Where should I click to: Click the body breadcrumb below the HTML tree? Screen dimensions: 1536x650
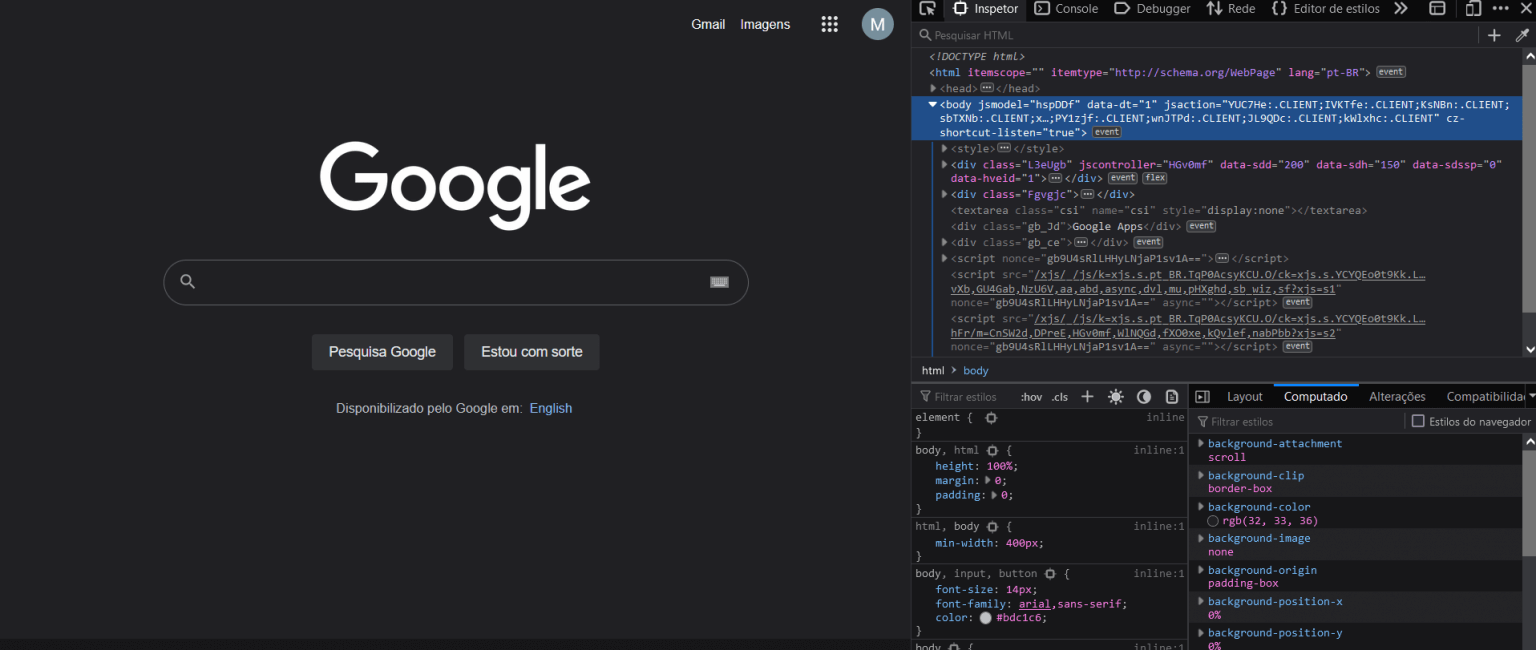(975, 370)
